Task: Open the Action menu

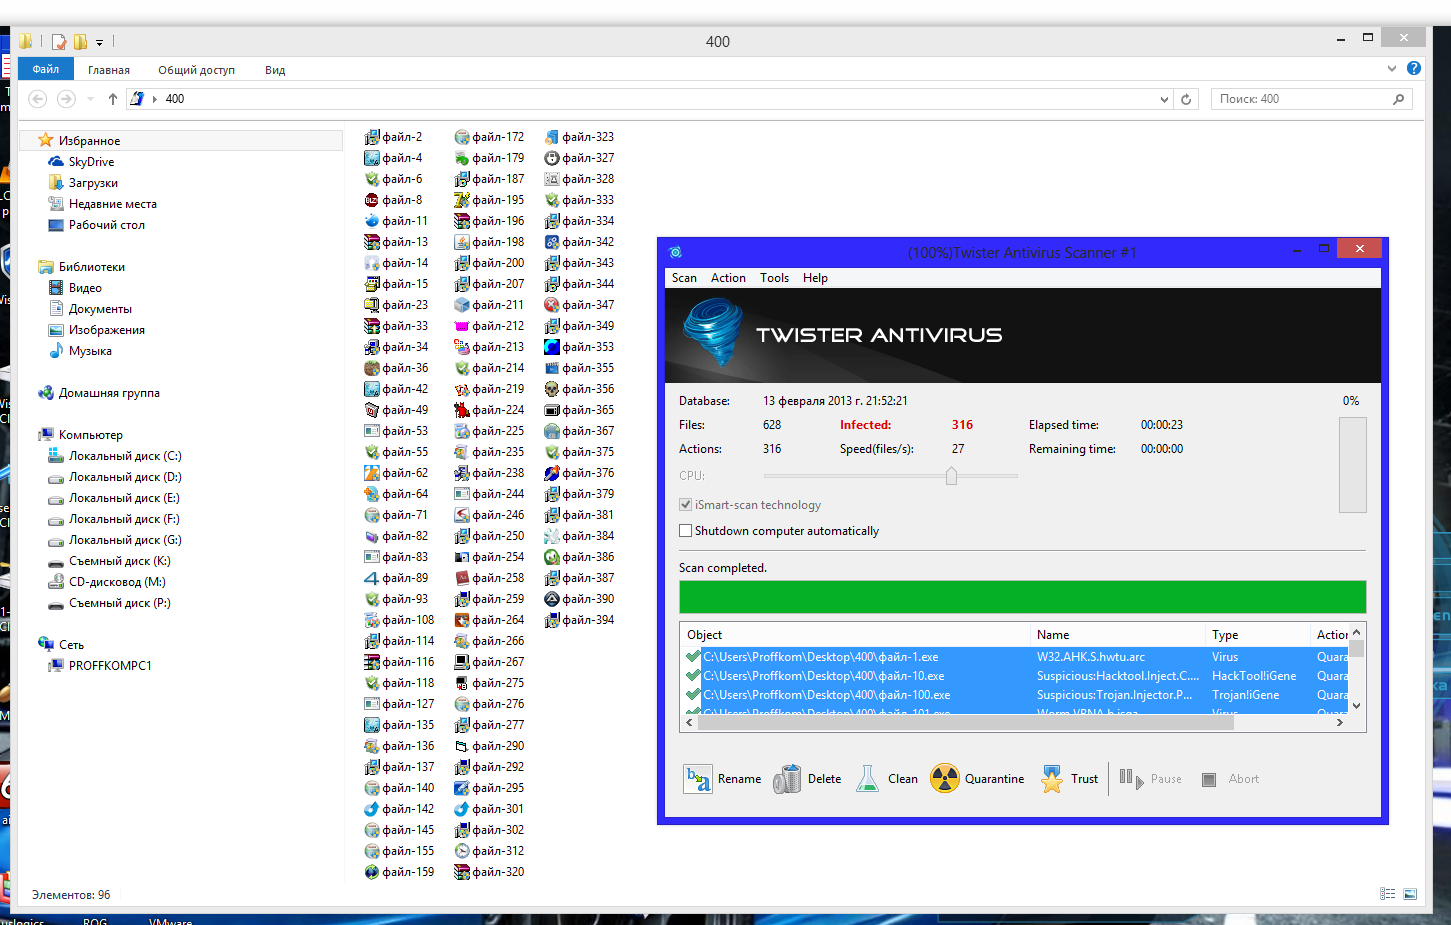Action: 728,278
